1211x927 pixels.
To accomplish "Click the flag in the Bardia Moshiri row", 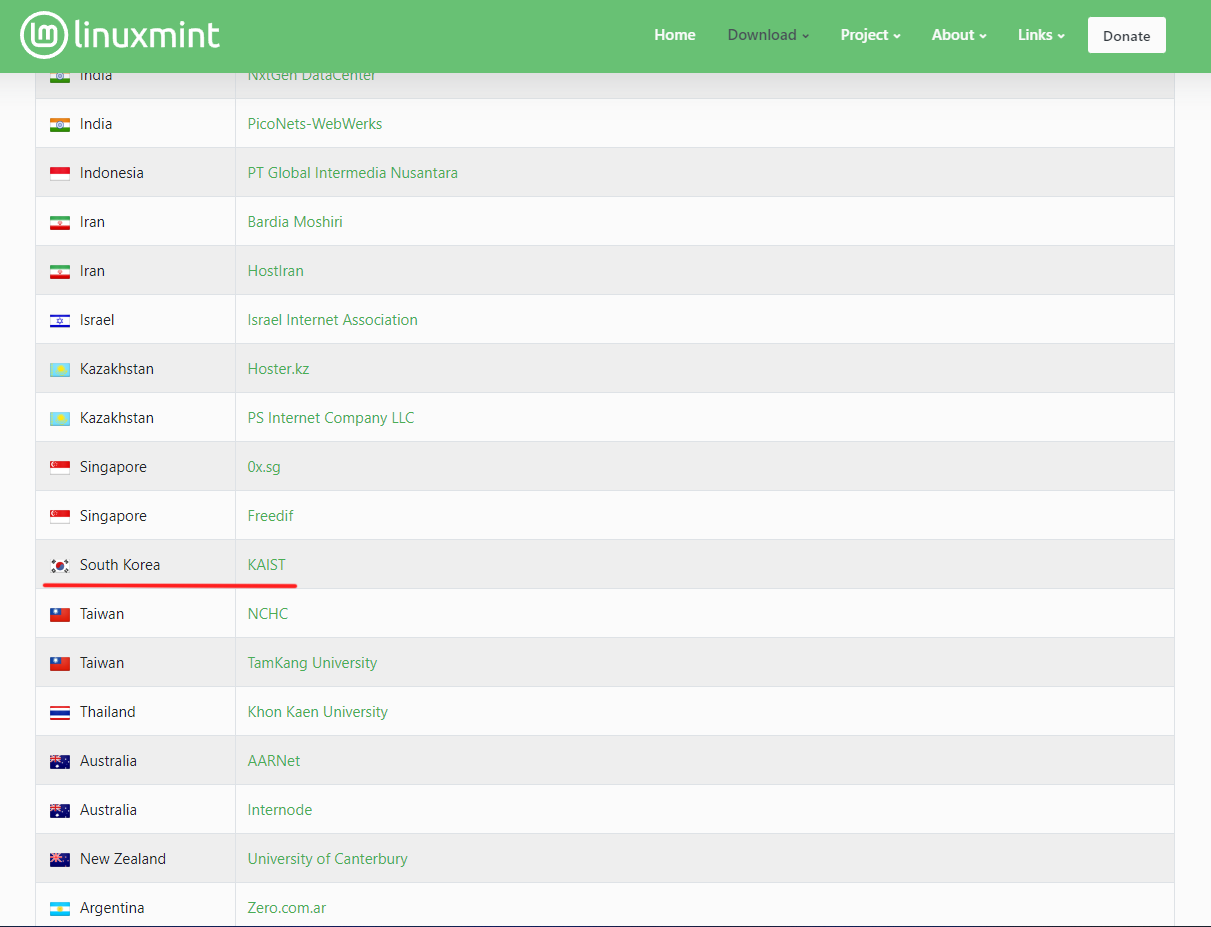I will pos(60,223).
